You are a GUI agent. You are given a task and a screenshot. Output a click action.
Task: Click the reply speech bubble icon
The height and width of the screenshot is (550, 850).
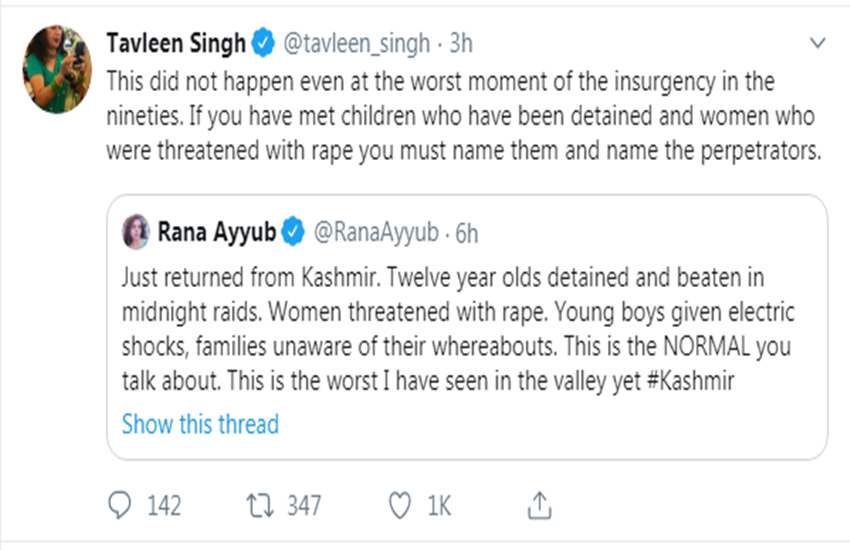[122, 506]
